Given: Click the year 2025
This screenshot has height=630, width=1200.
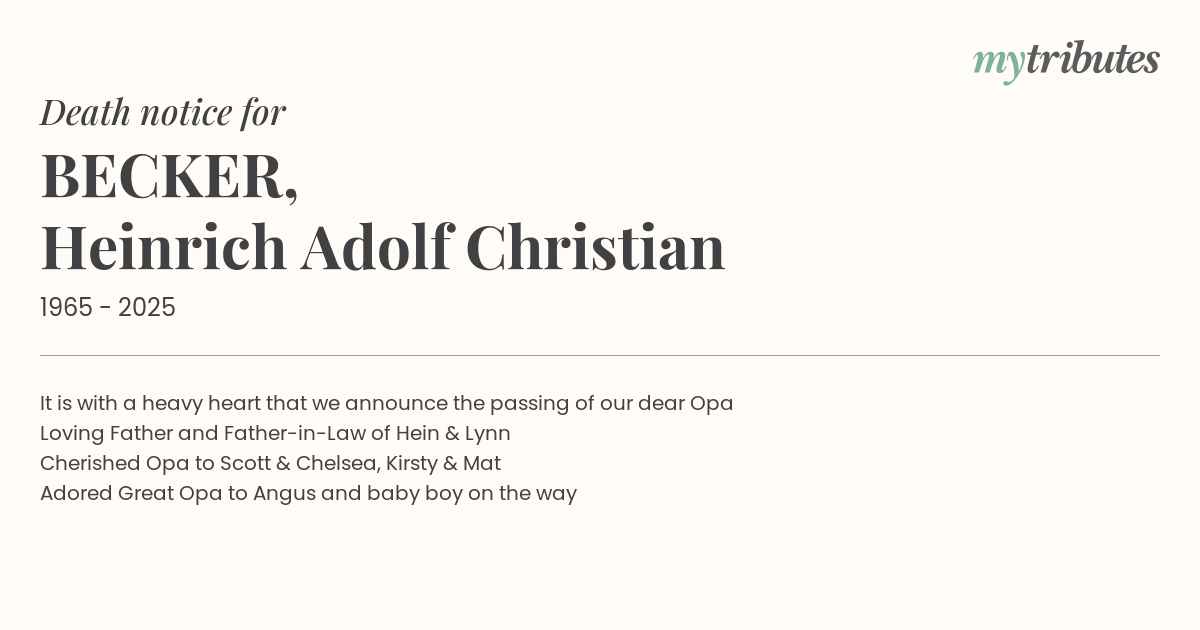Looking at the screenshot, I should pos(147,308).
